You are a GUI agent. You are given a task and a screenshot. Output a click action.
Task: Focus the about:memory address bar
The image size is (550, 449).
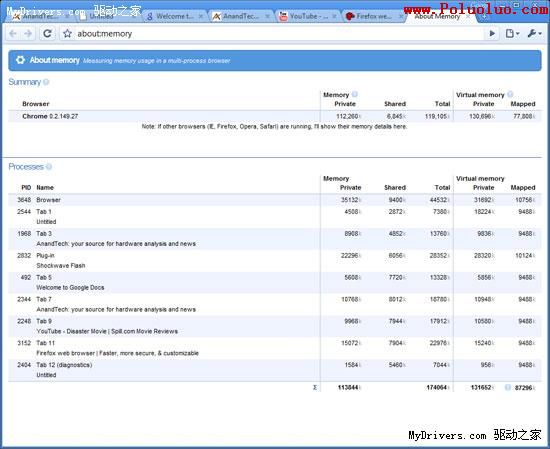[274, 34]
